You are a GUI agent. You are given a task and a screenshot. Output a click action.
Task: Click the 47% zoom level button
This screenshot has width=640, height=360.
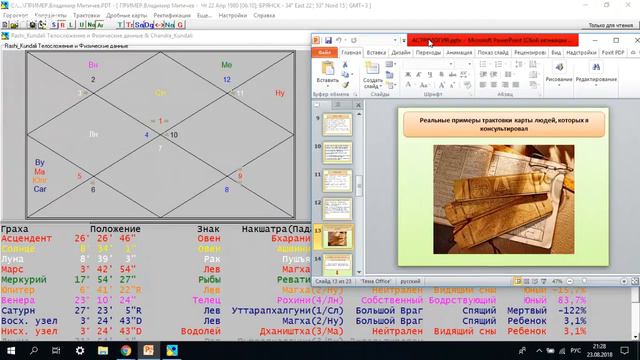(557, 281)
